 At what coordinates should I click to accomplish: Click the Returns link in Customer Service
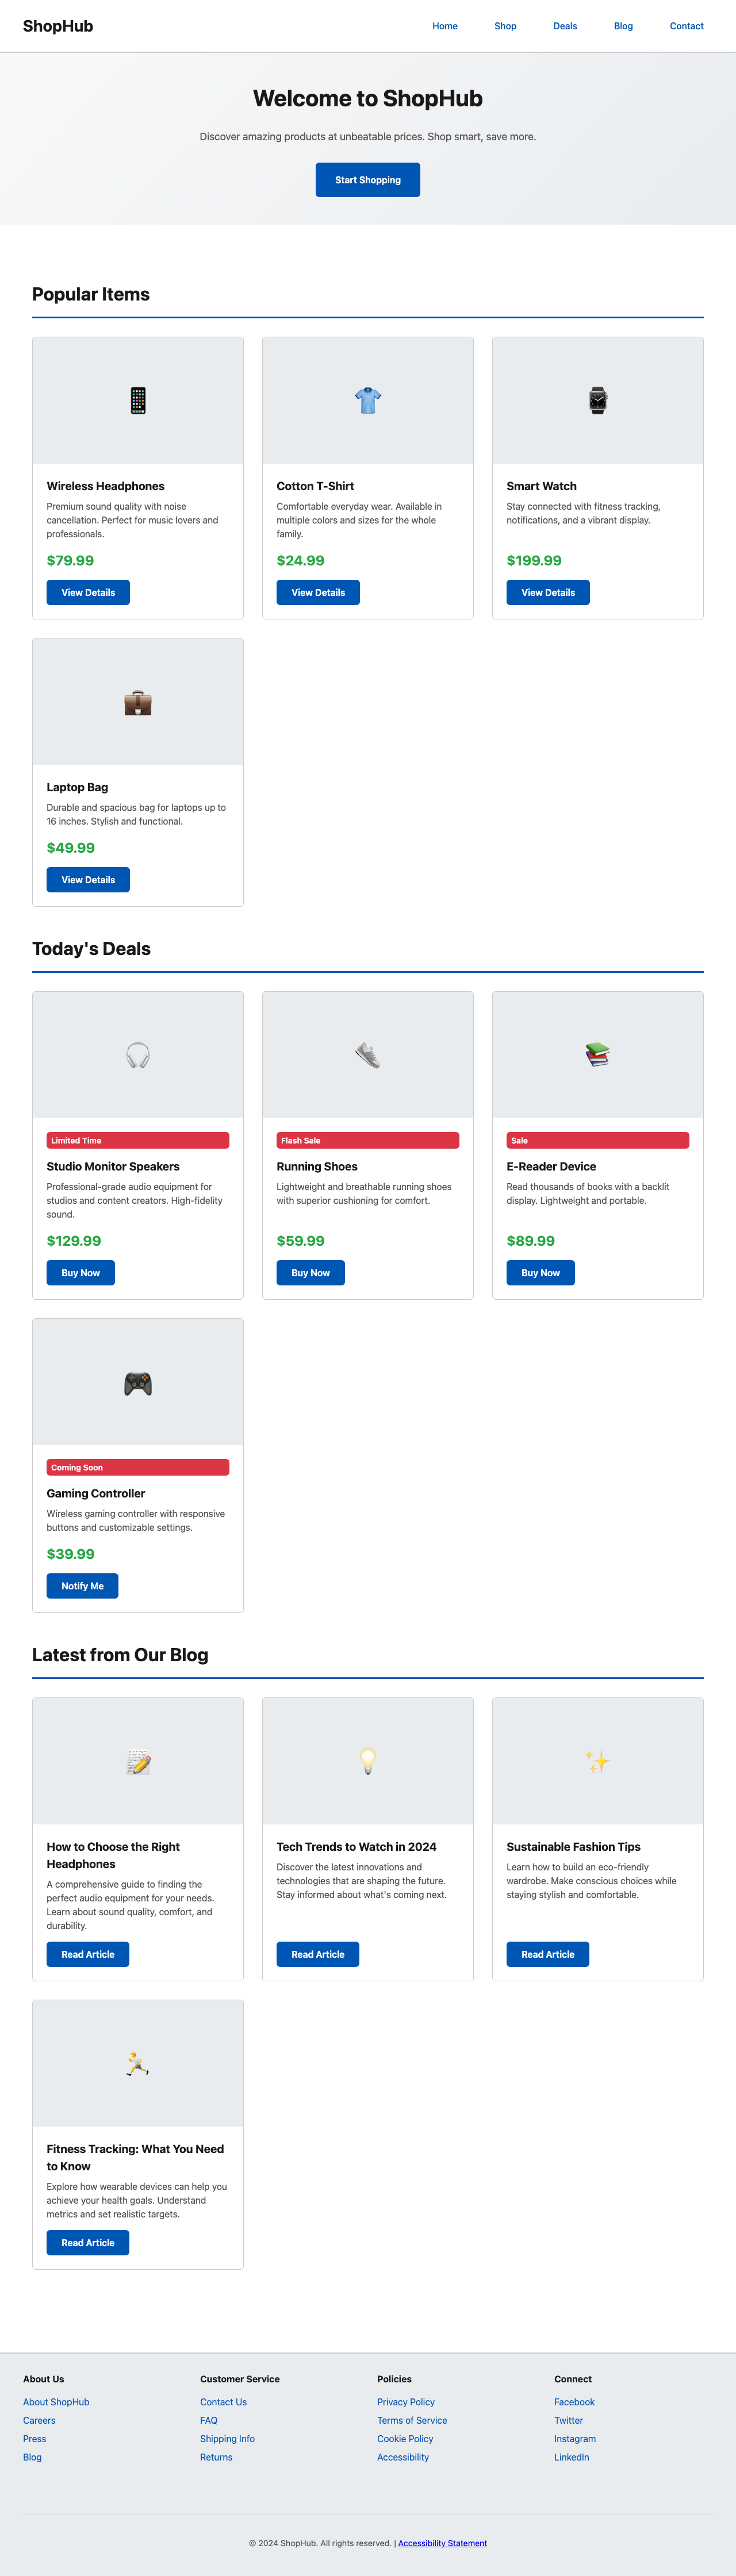click(216, 2457)
